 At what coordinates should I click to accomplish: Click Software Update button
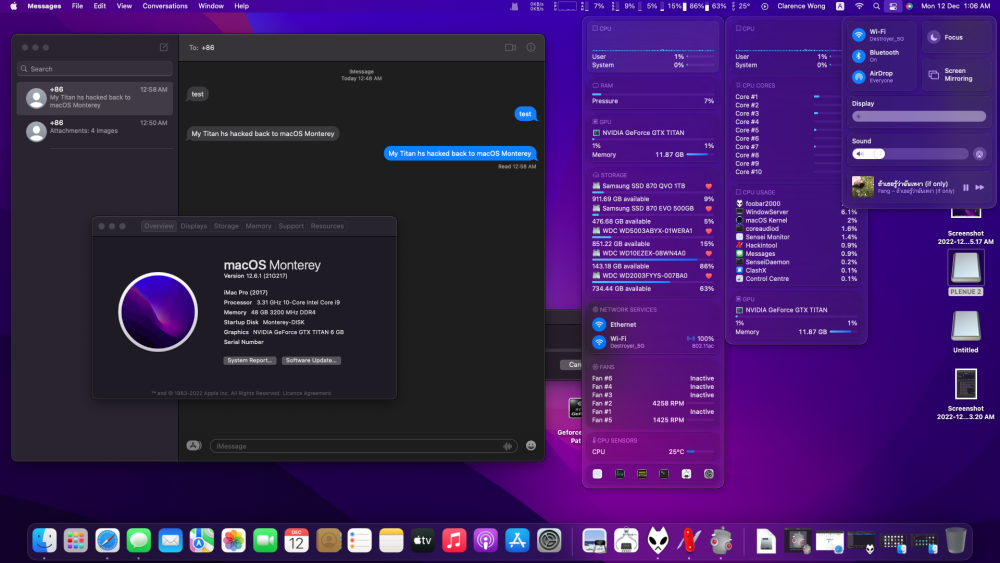(311, 360)
